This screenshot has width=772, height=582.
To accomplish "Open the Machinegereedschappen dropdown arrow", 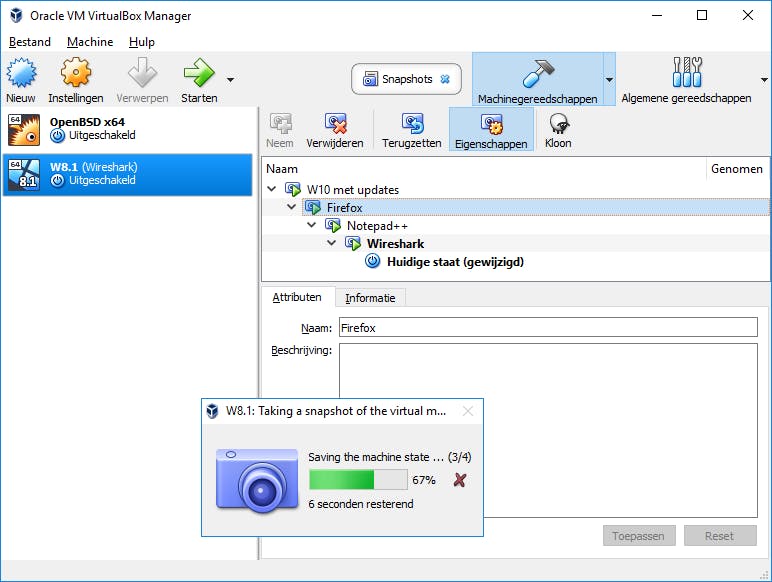I will (x=609, y=79).
